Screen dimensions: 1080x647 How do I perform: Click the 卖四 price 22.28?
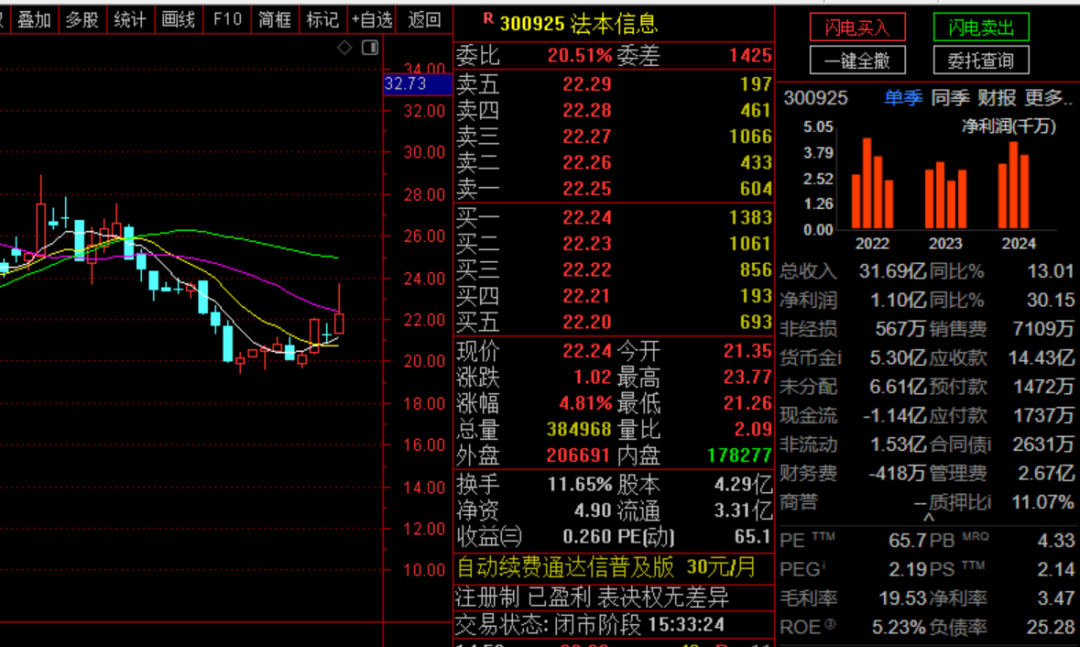point(587,110)
